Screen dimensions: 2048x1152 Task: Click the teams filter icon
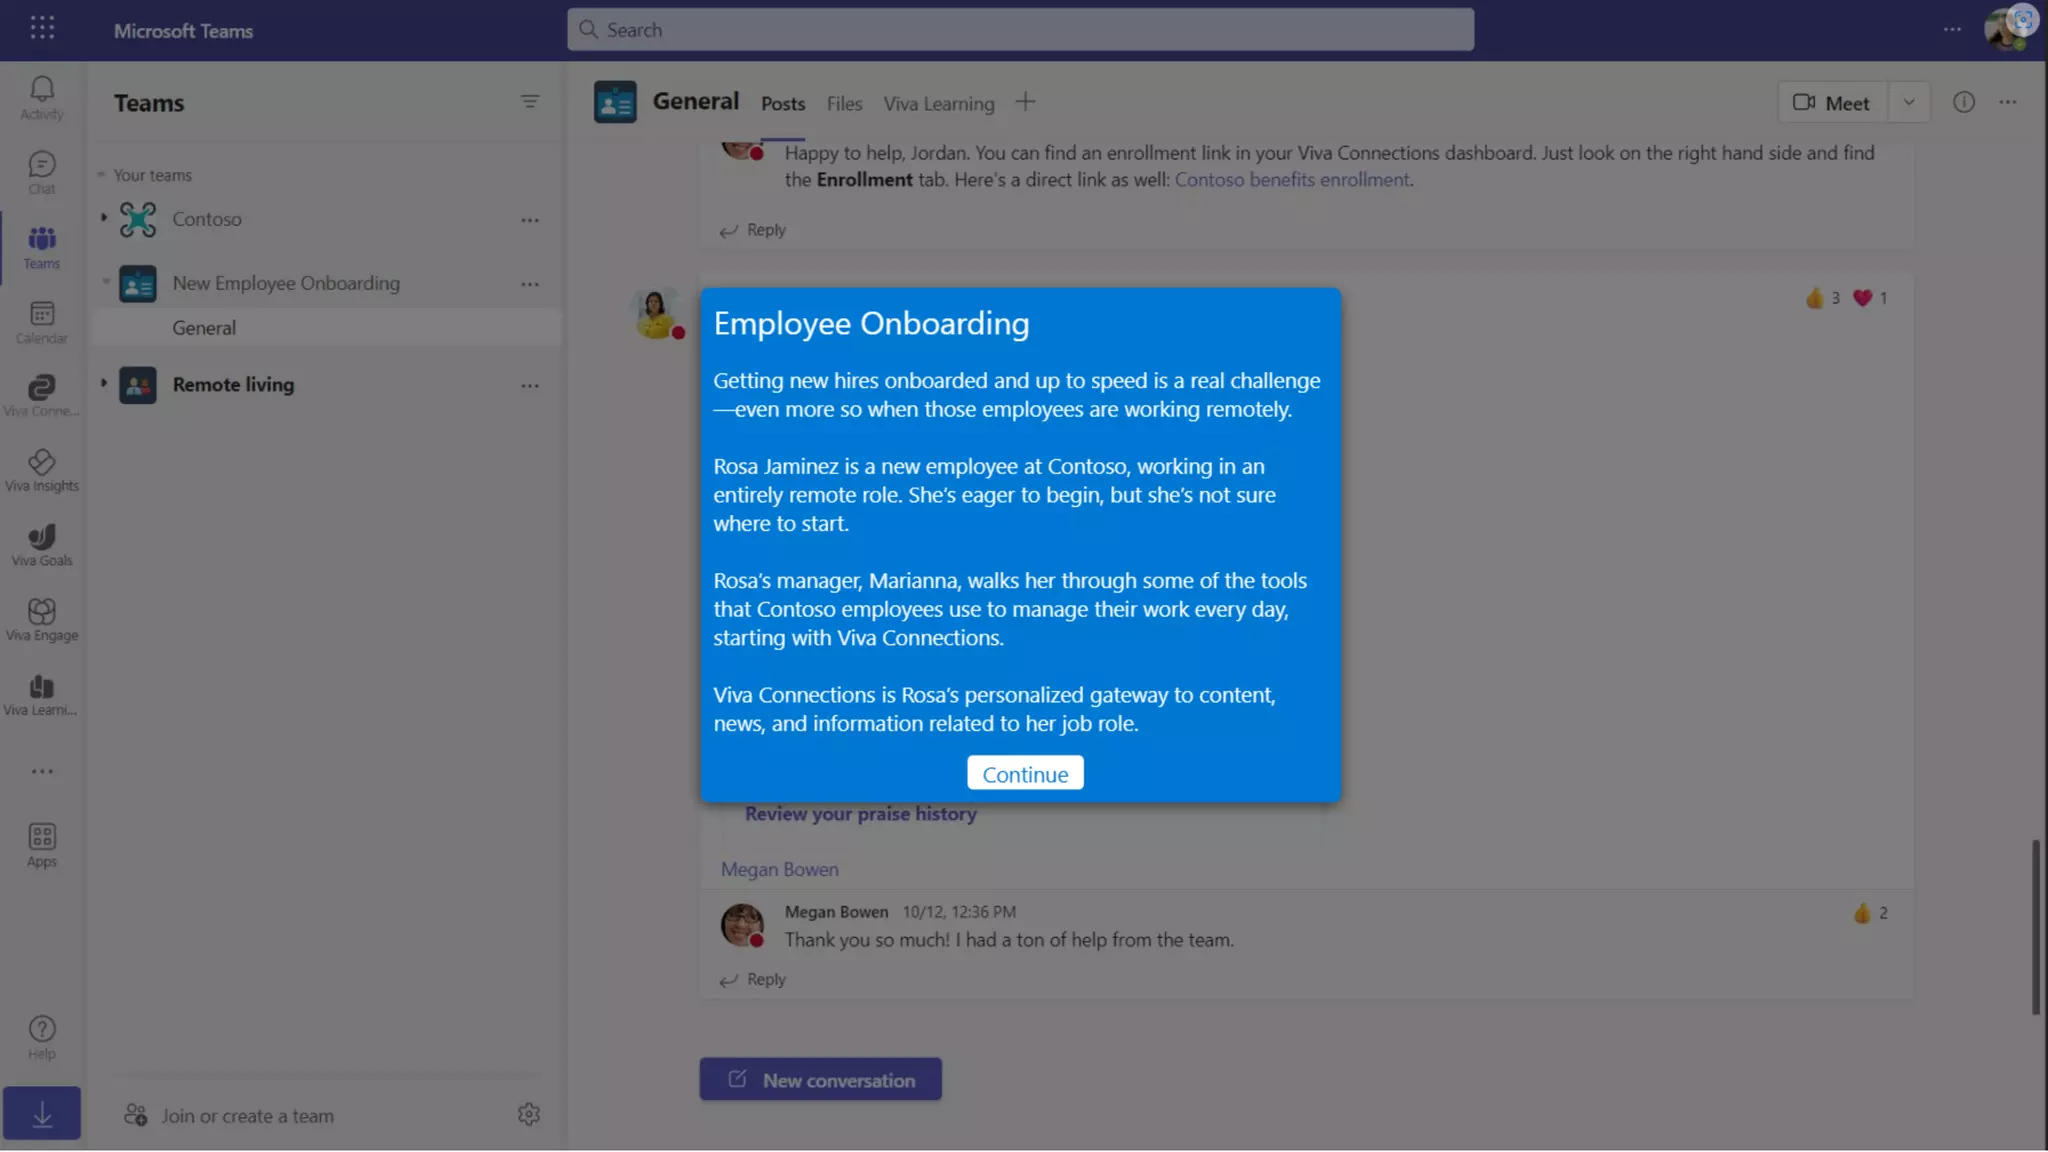[529, 102]
